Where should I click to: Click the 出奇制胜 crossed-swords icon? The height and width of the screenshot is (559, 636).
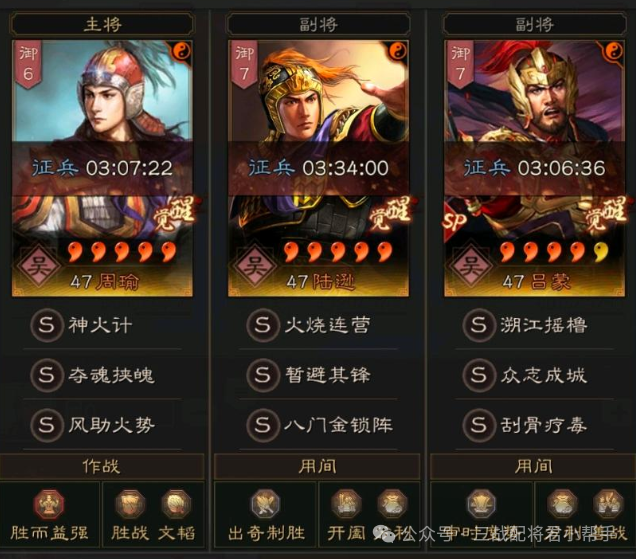point(265,504)
